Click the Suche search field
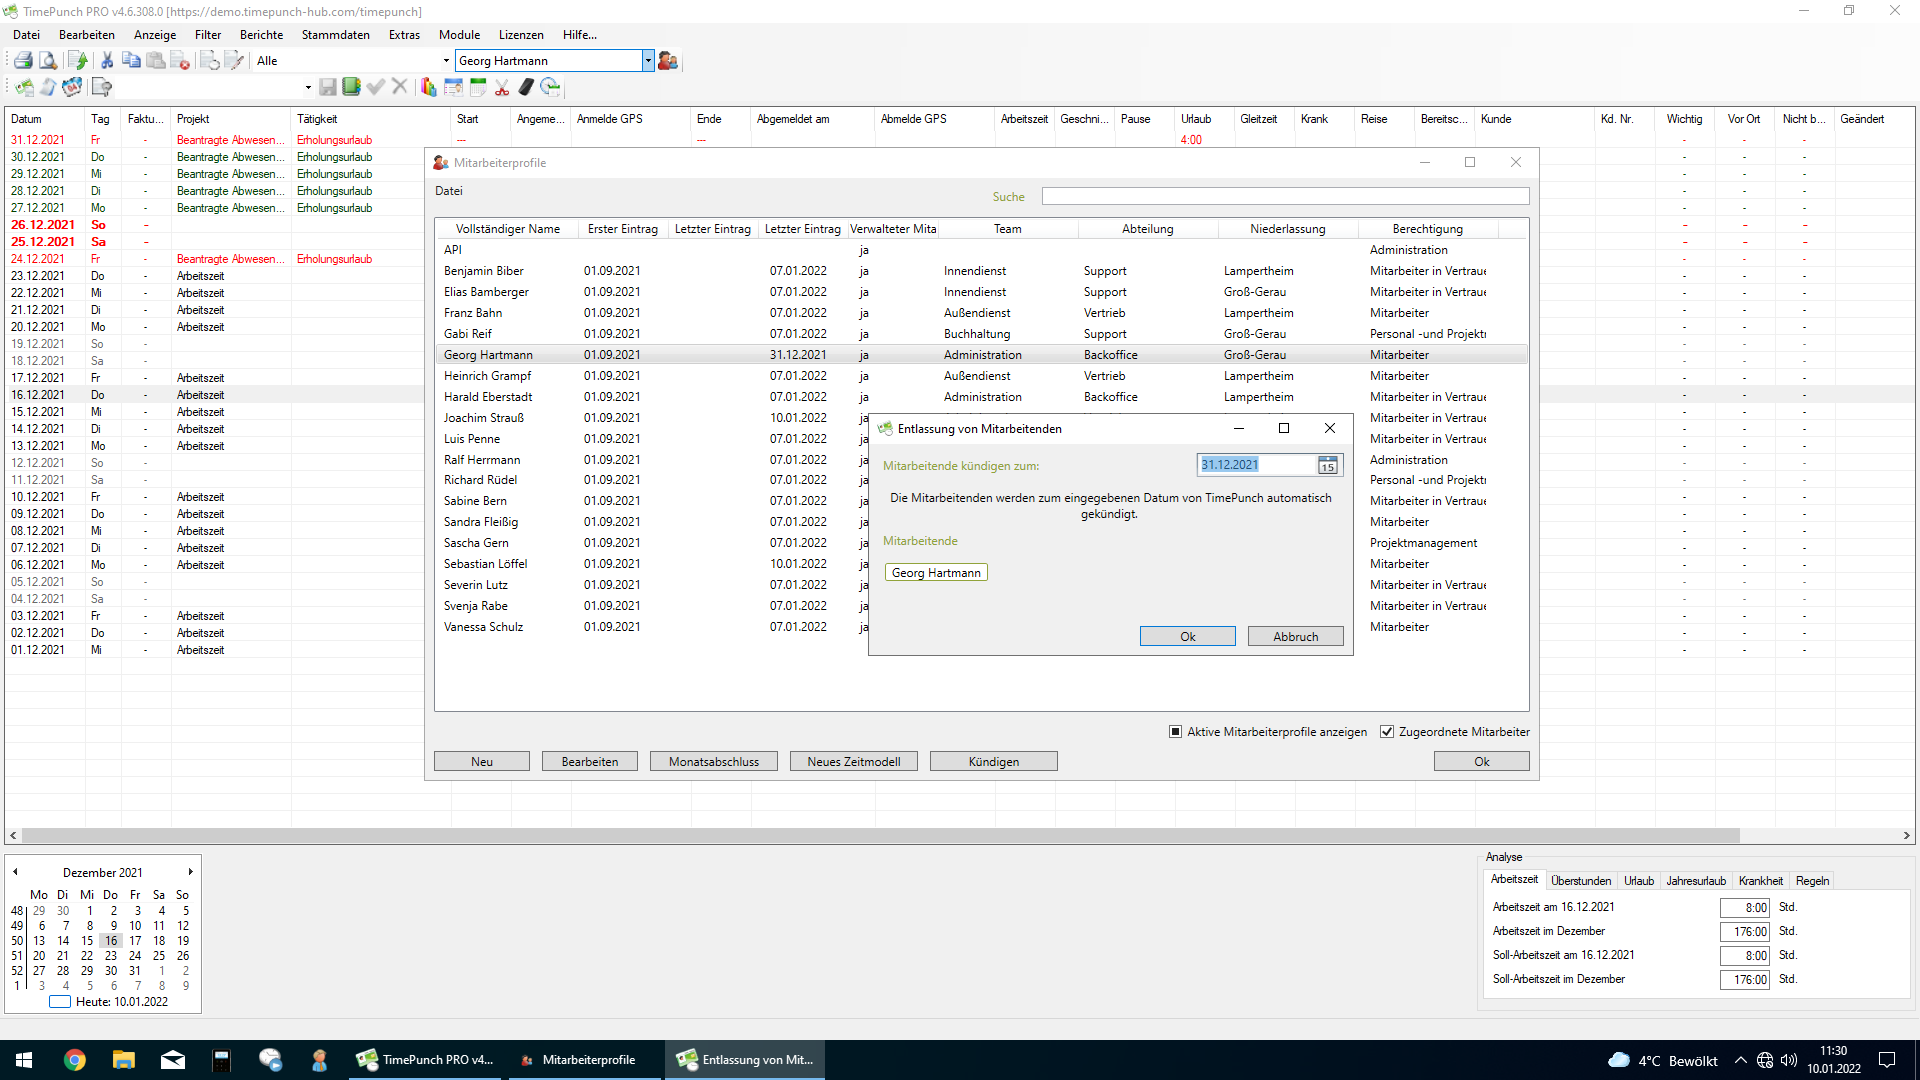This screenshot has height=1080, width=1920. (x=1285, y=197)
